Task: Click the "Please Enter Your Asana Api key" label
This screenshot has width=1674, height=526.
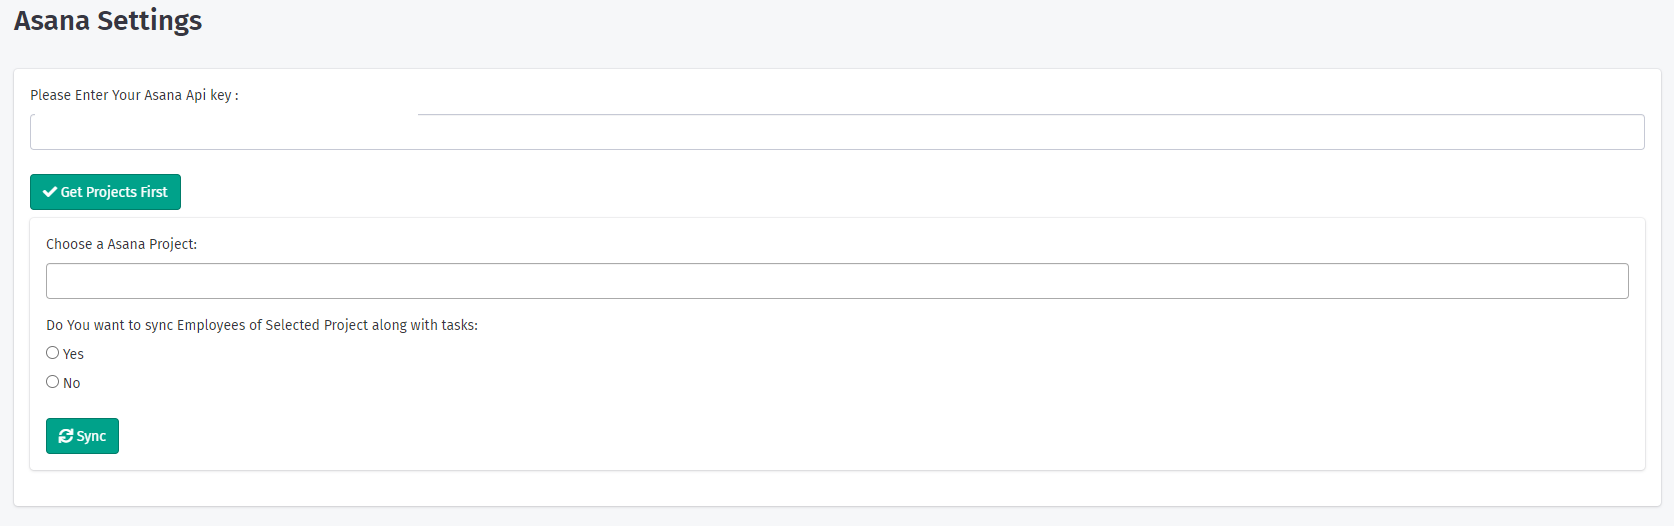Action: coord(134,95)
